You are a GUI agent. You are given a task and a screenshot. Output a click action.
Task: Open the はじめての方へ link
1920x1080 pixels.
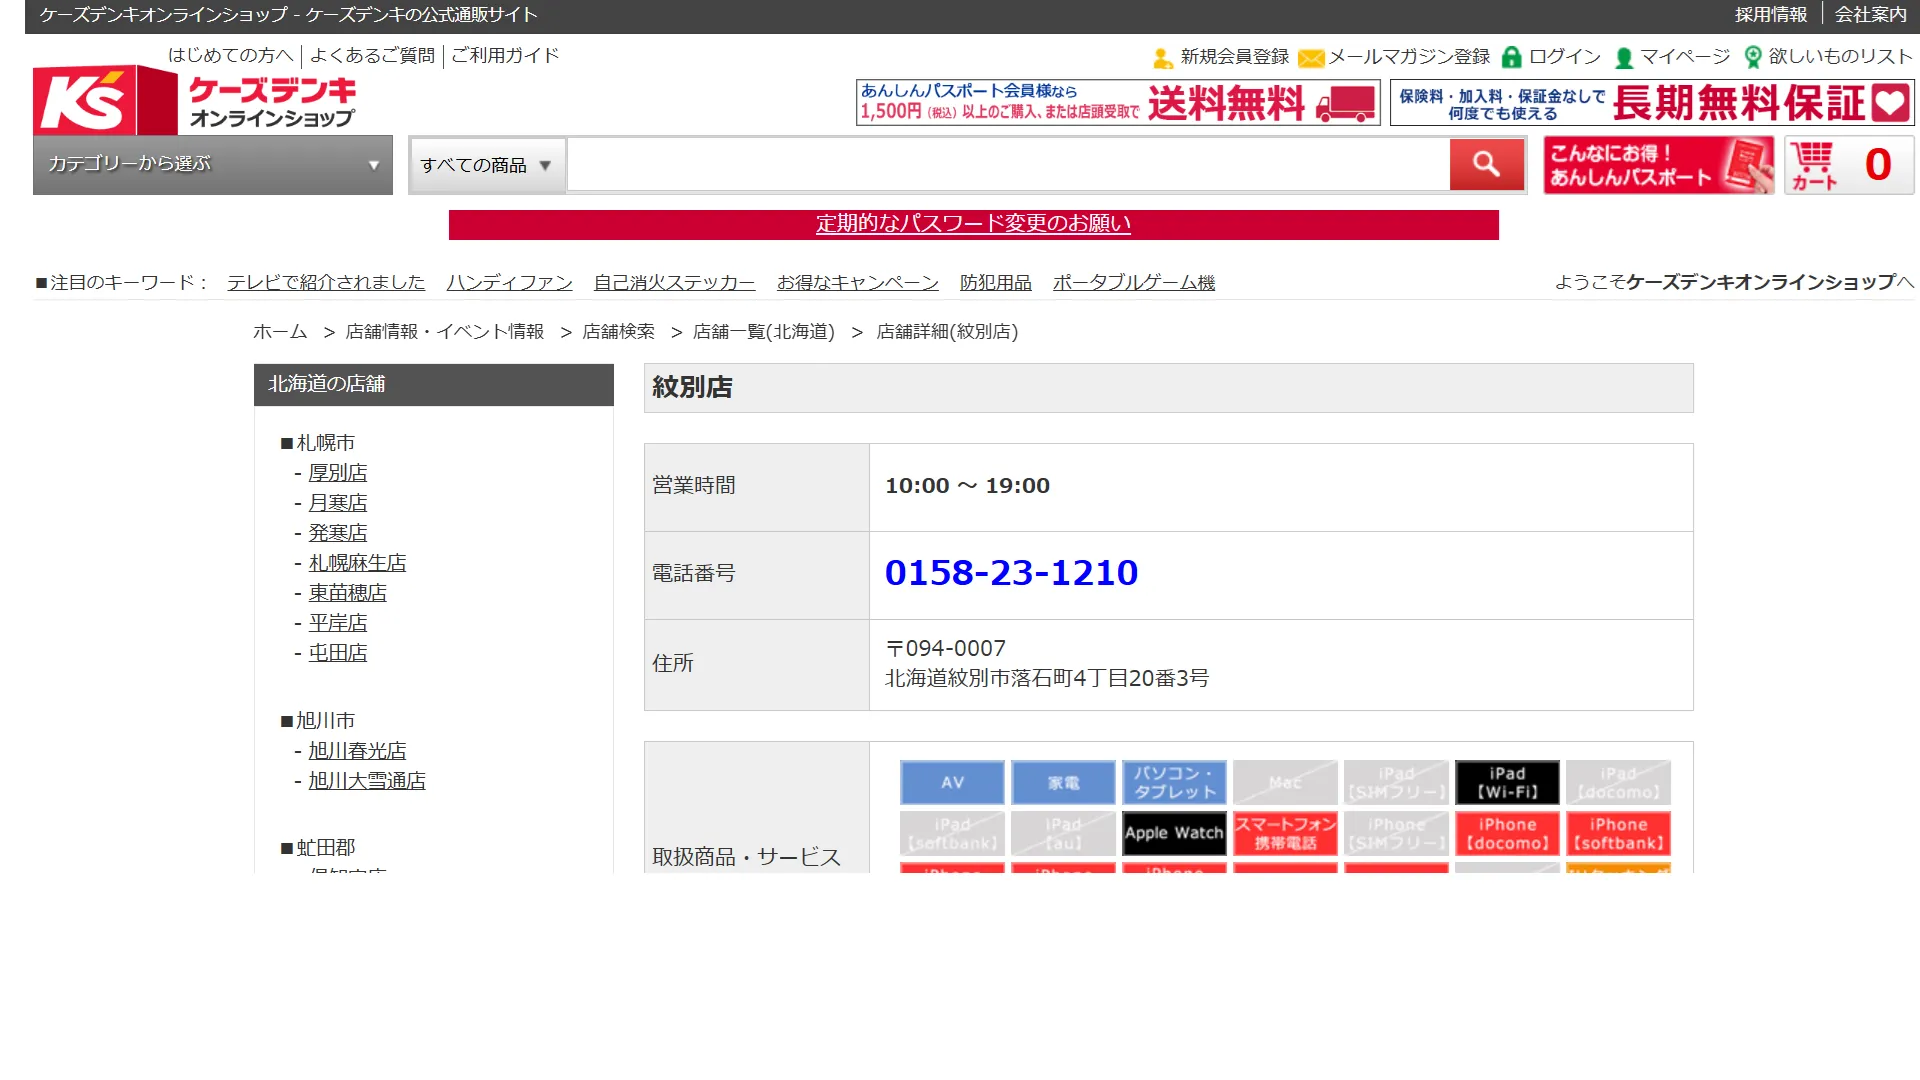(230, 56)
